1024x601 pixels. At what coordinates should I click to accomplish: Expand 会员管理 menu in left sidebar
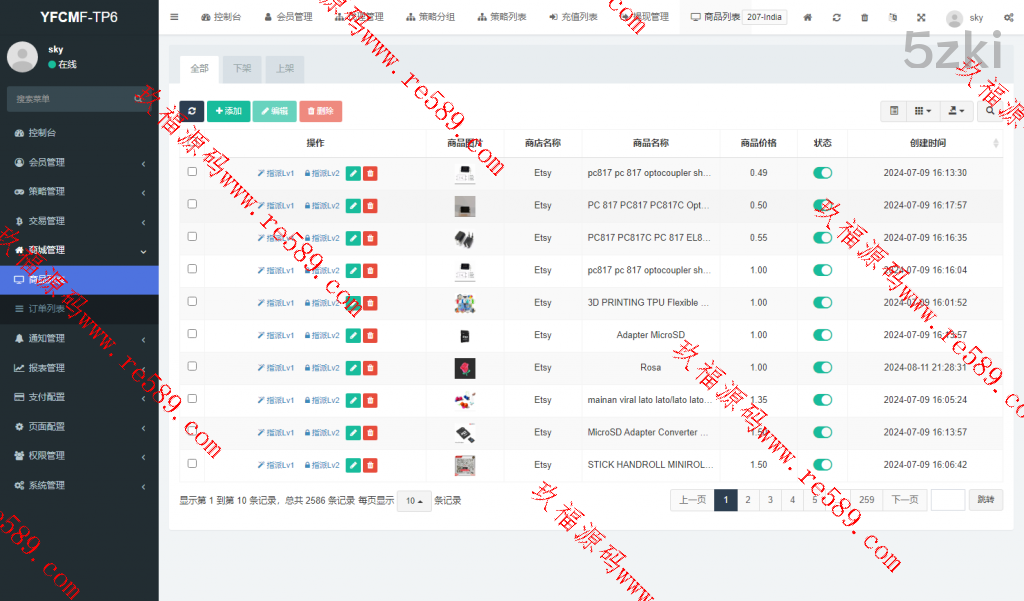(79, 162)
